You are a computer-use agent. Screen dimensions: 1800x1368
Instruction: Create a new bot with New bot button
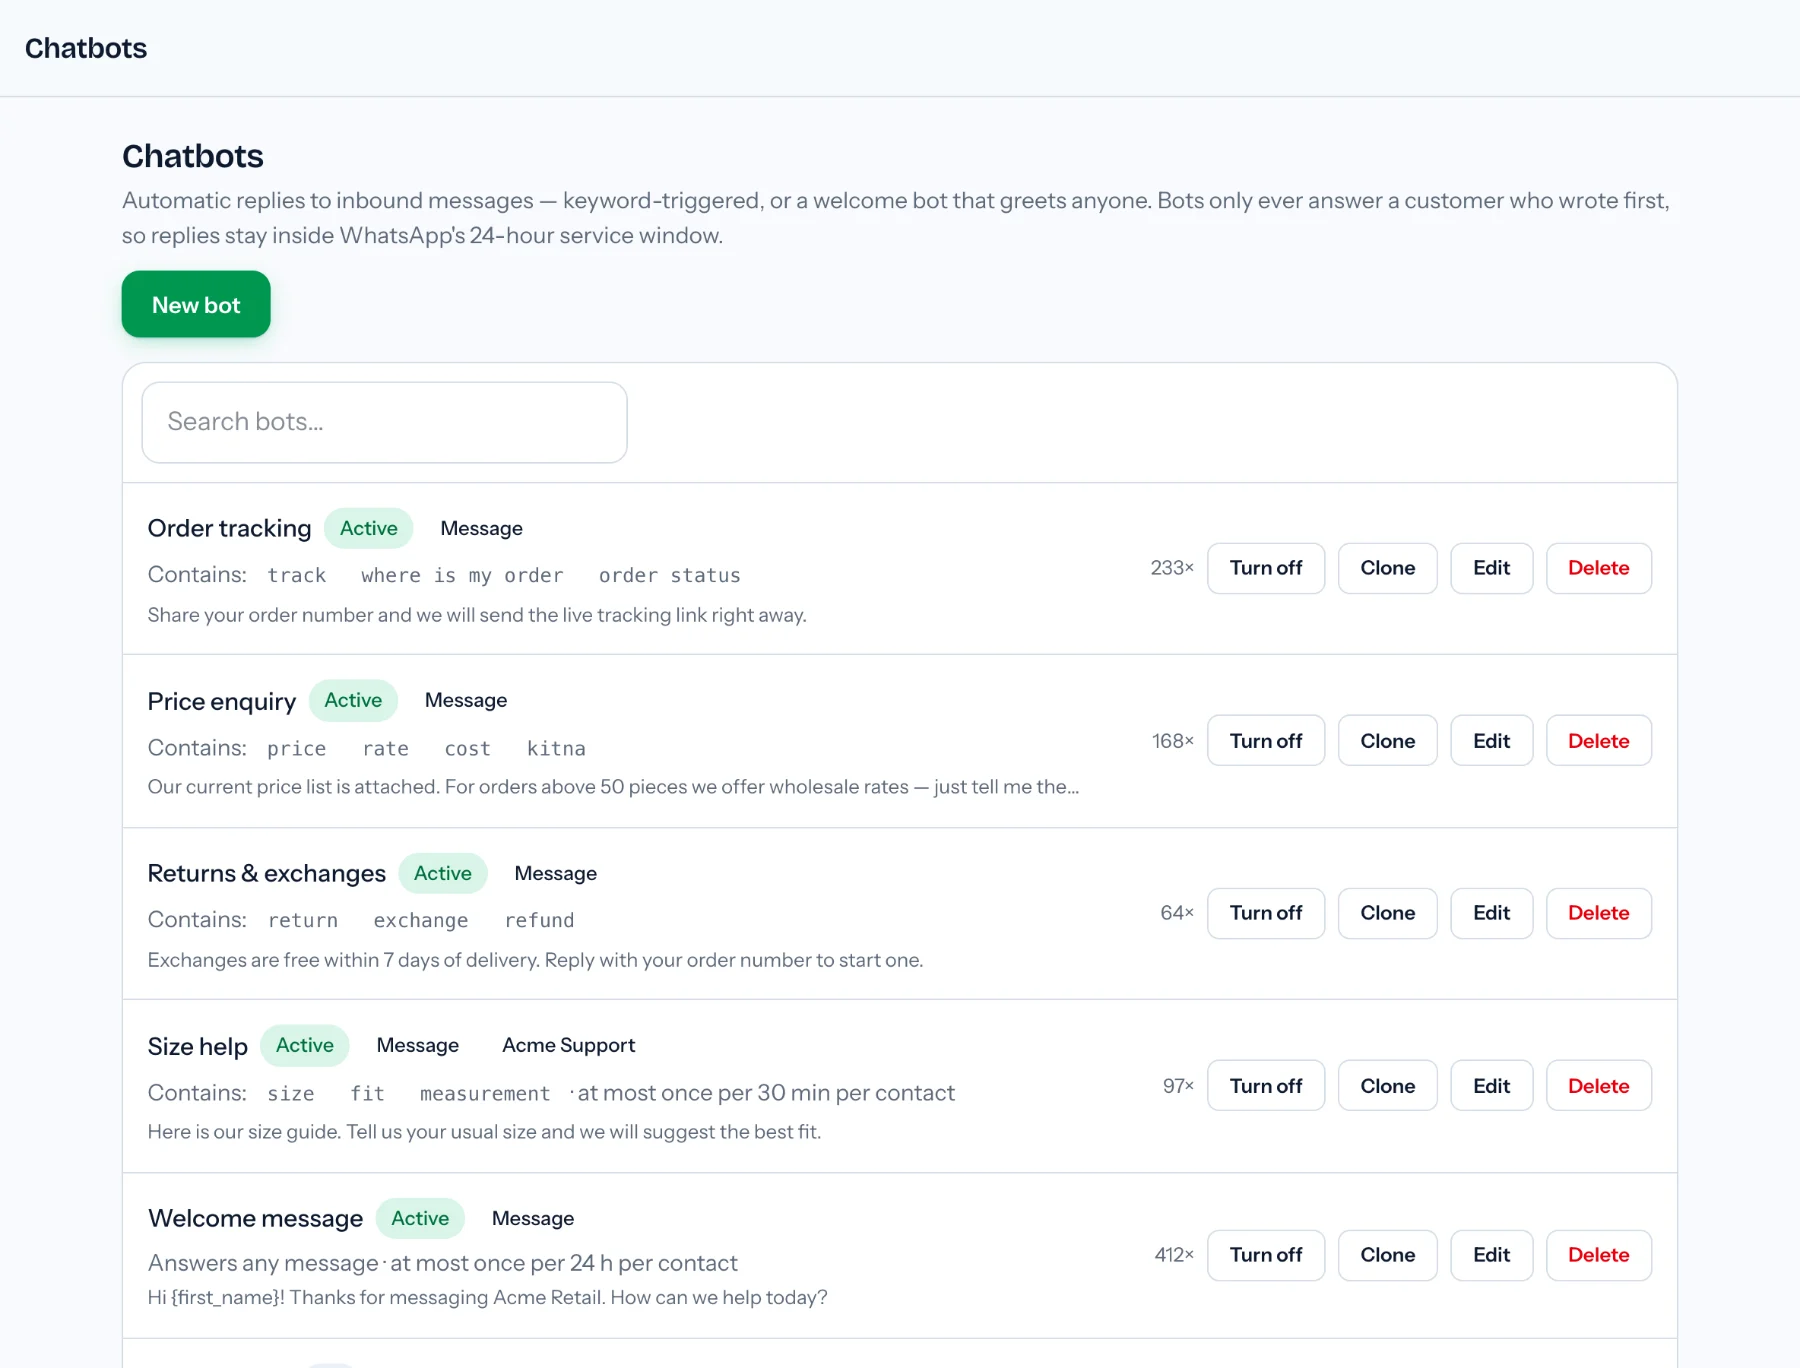click(196, 304)
